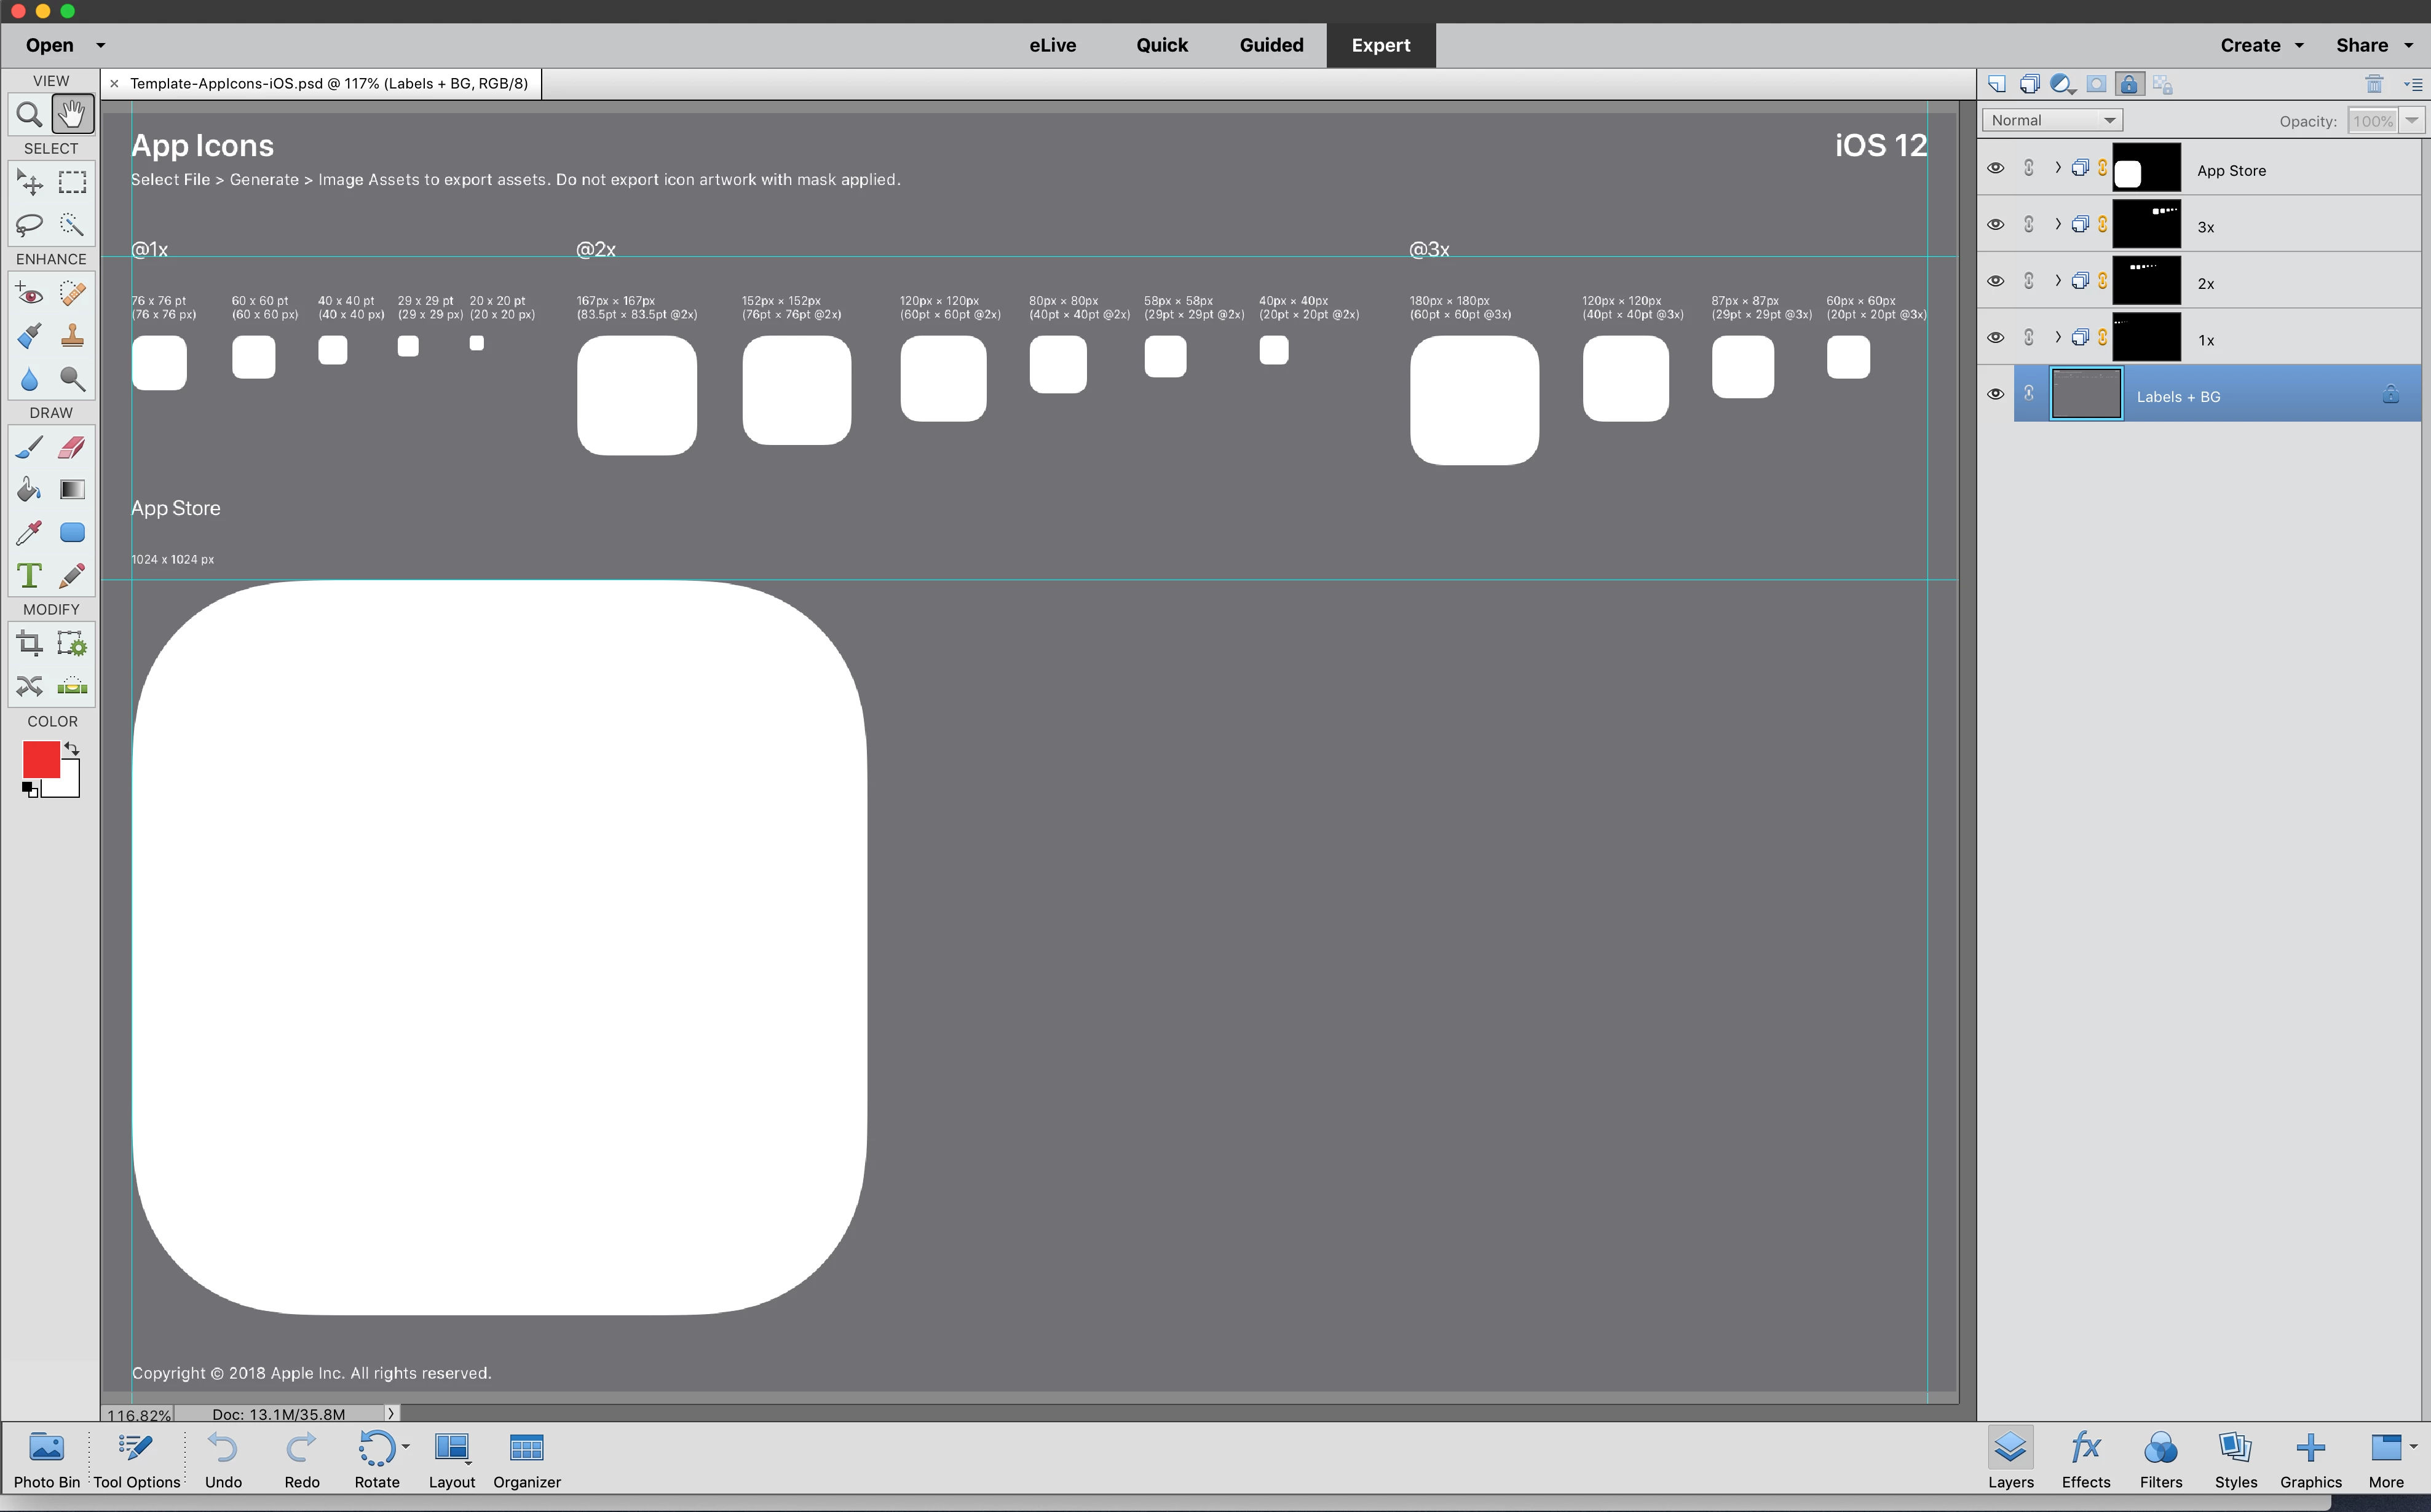Switch to the Quick mode tab

[1161, 45]
